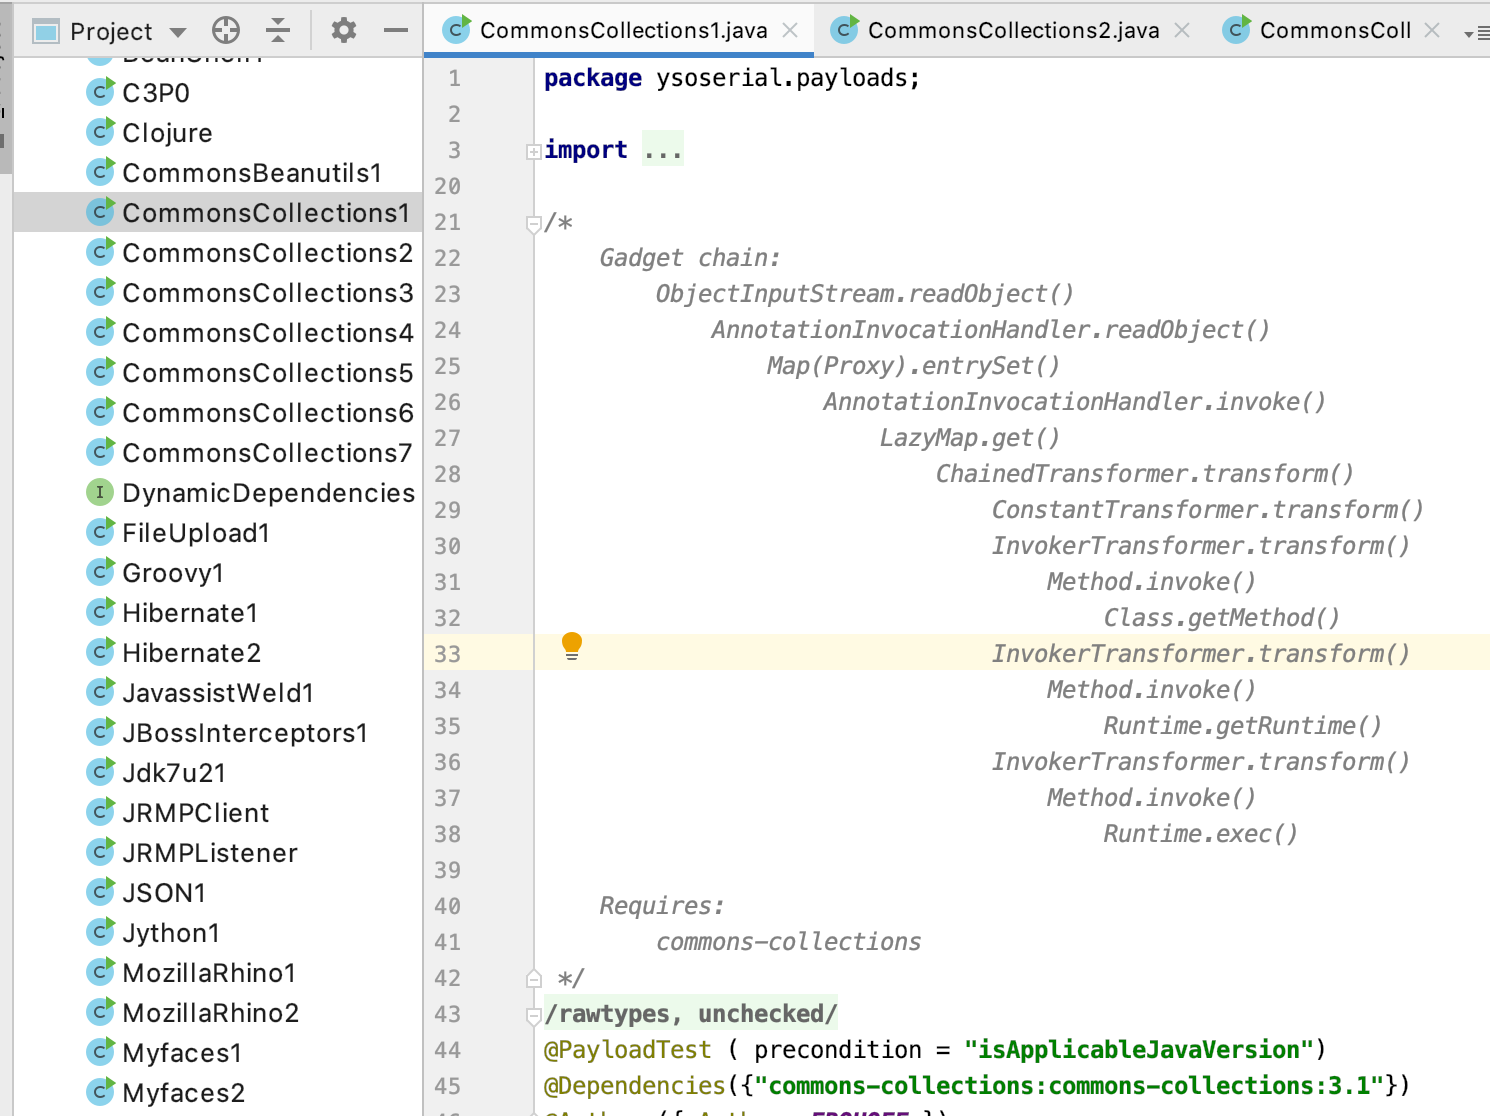Close the CommonsCollections2.java tab
The width and height of the screenshot is (1490, 1116).
point(1182,31)
